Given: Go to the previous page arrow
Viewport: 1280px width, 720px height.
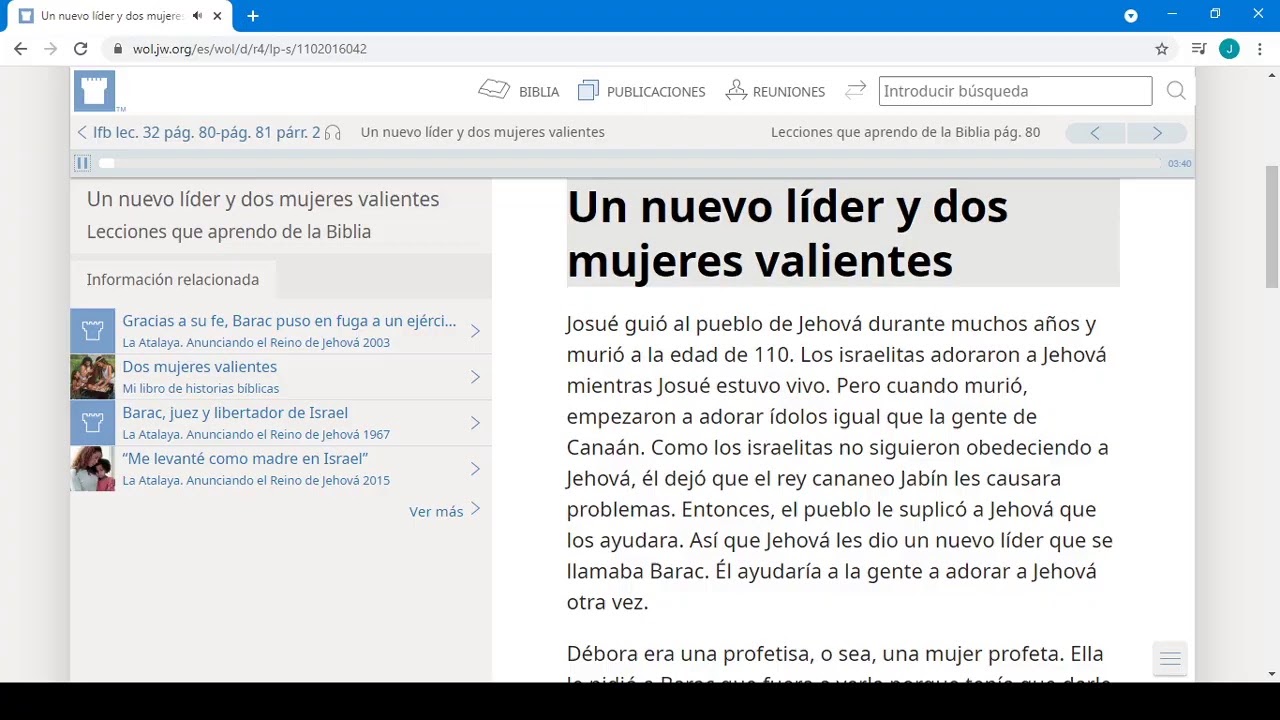Looking at the screenshot, I should coord(1095,132).
